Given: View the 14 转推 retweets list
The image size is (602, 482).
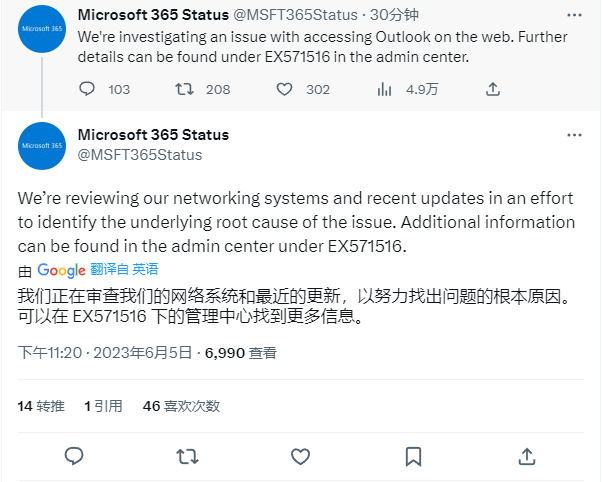Looking at the screenshot, I should point(41,406).
